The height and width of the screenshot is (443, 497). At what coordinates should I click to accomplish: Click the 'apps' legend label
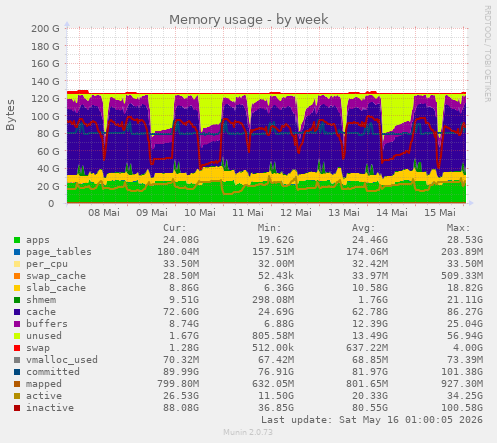tap(38, 240)
